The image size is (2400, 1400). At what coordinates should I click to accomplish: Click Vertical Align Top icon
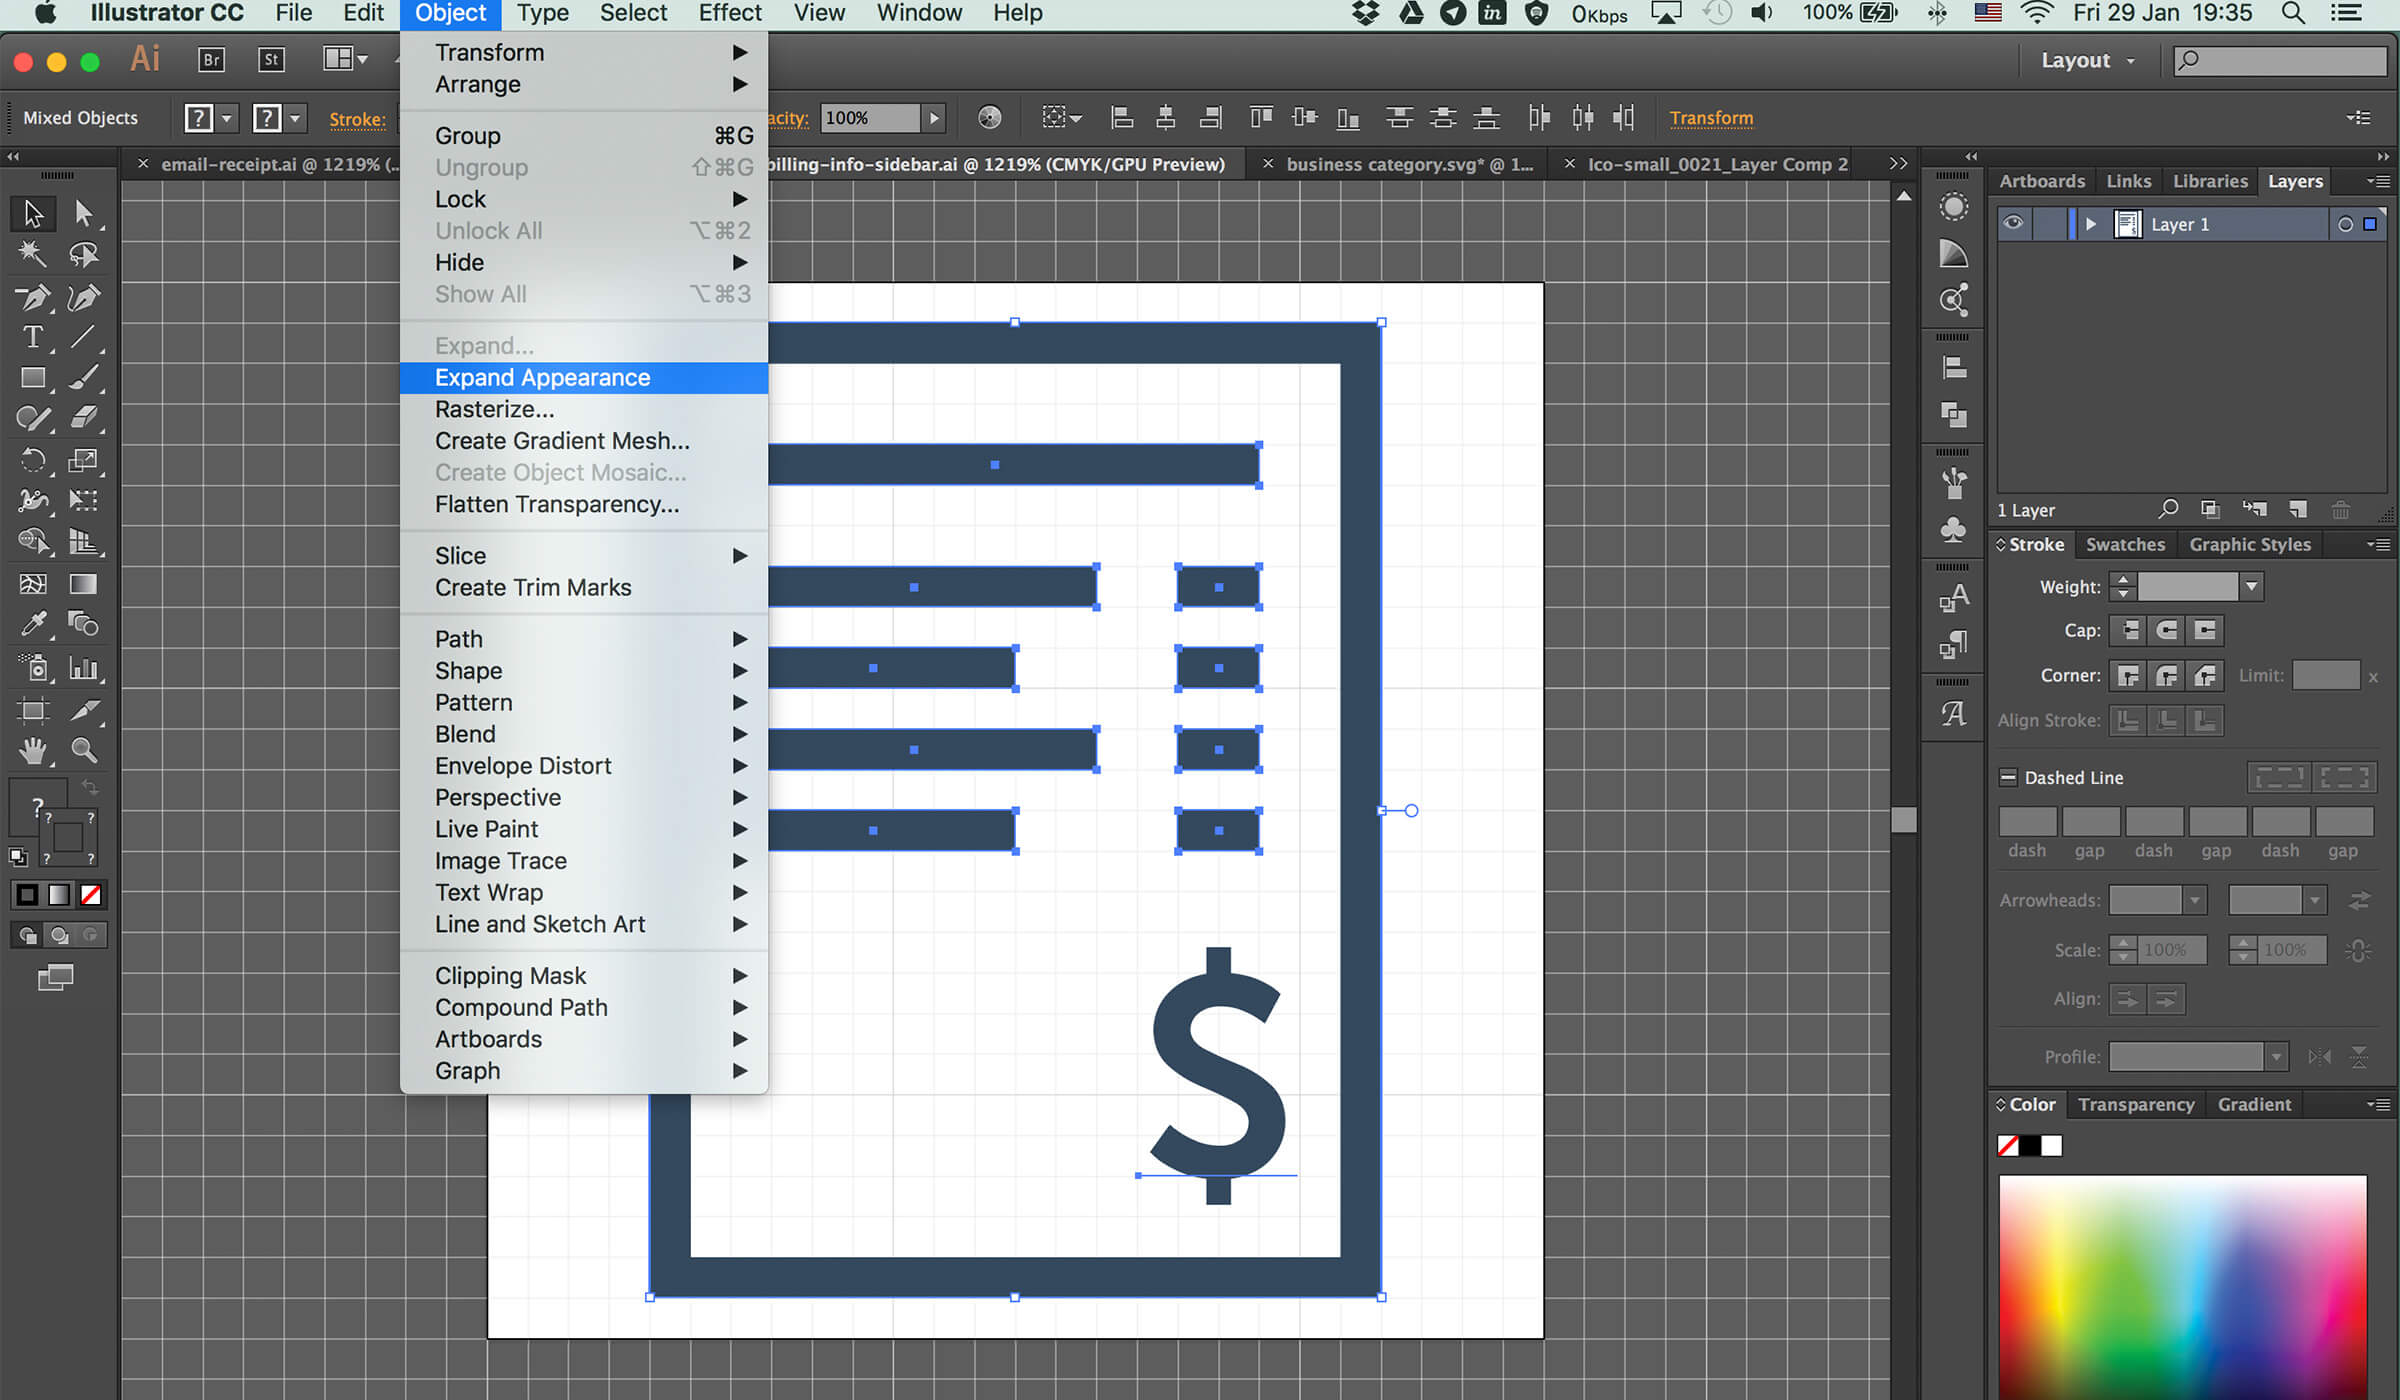pyautogui.click(x=1261, y=118)
